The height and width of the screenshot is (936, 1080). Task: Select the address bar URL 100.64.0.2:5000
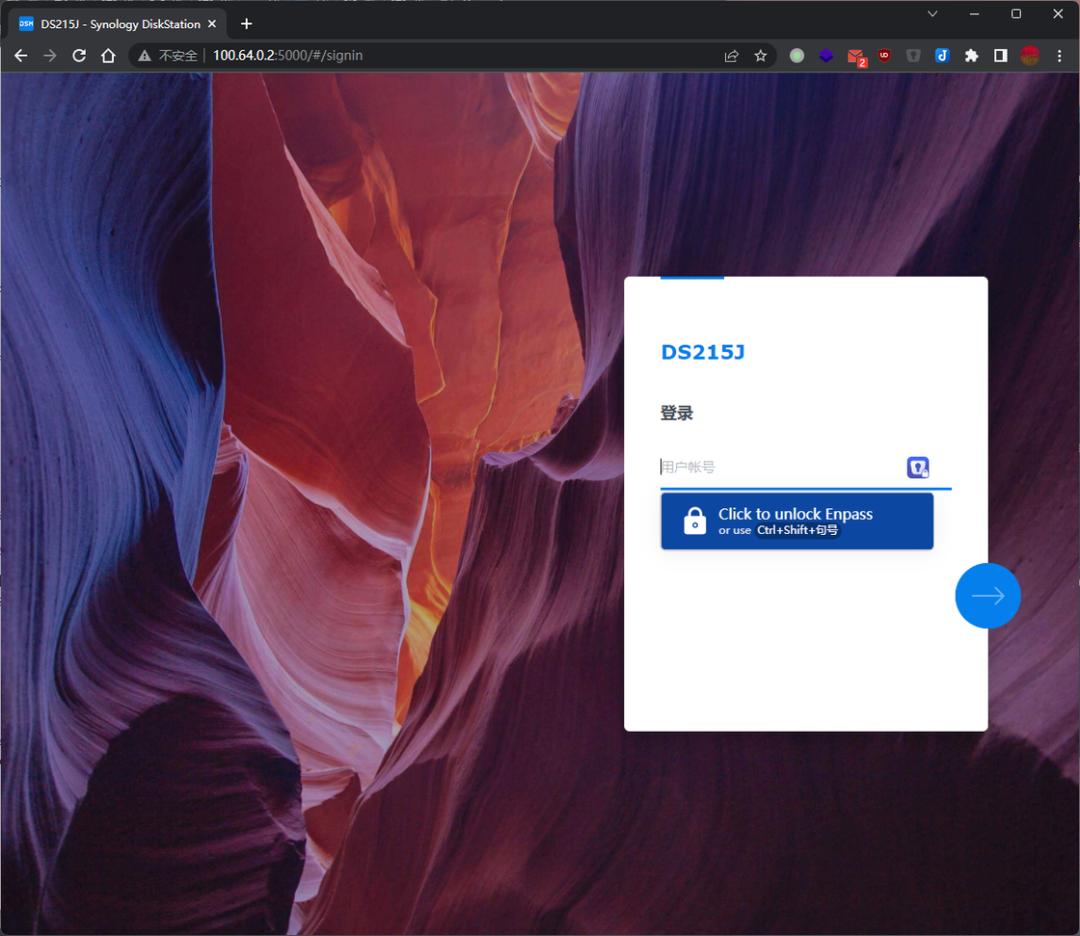pyautogui.click(x=287, y=55)
